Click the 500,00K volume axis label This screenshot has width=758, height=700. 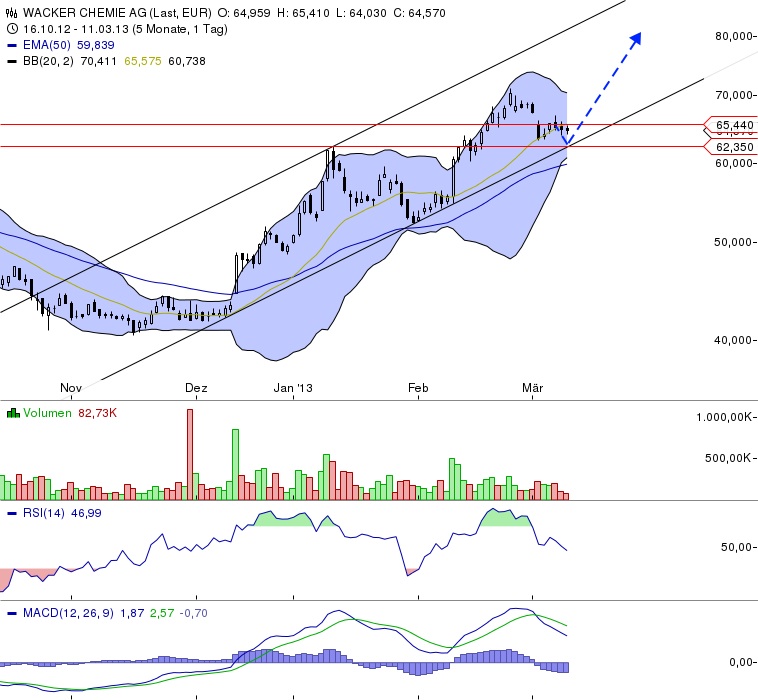pyautogui.click(x=729, y=458)
